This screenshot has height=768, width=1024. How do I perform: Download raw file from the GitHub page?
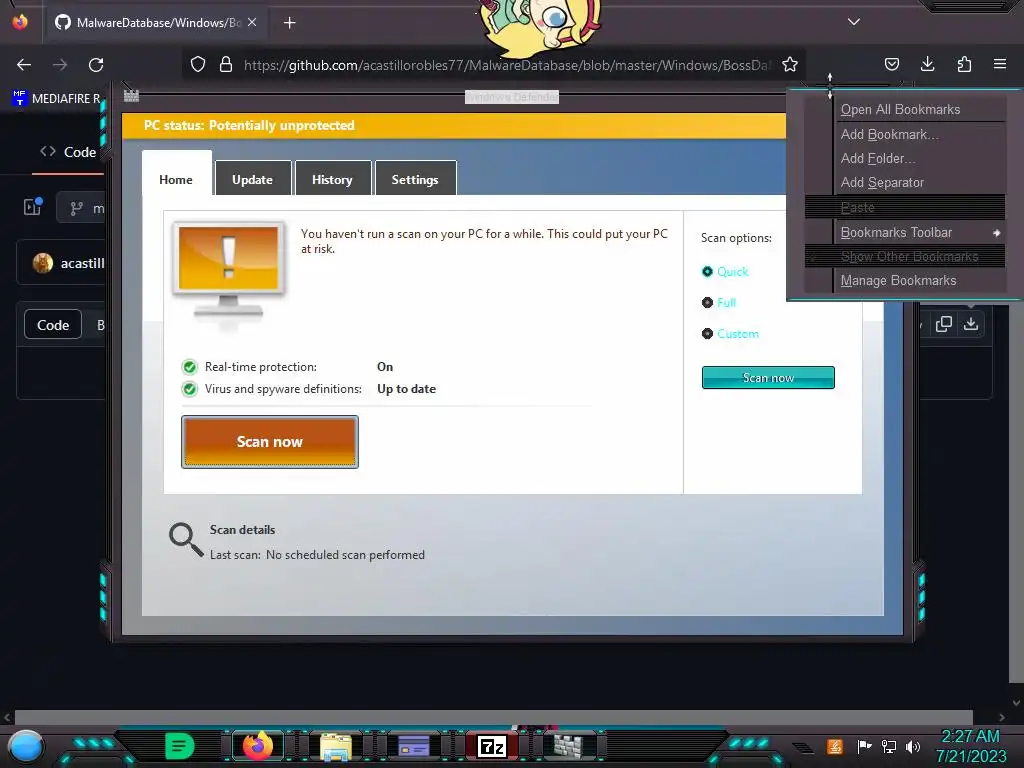(971, 324)
